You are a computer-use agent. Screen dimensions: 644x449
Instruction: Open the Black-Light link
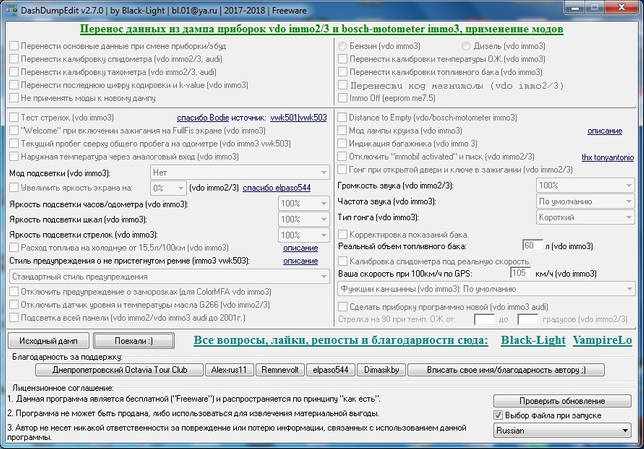pyautogui.click(x=533, y=340)
